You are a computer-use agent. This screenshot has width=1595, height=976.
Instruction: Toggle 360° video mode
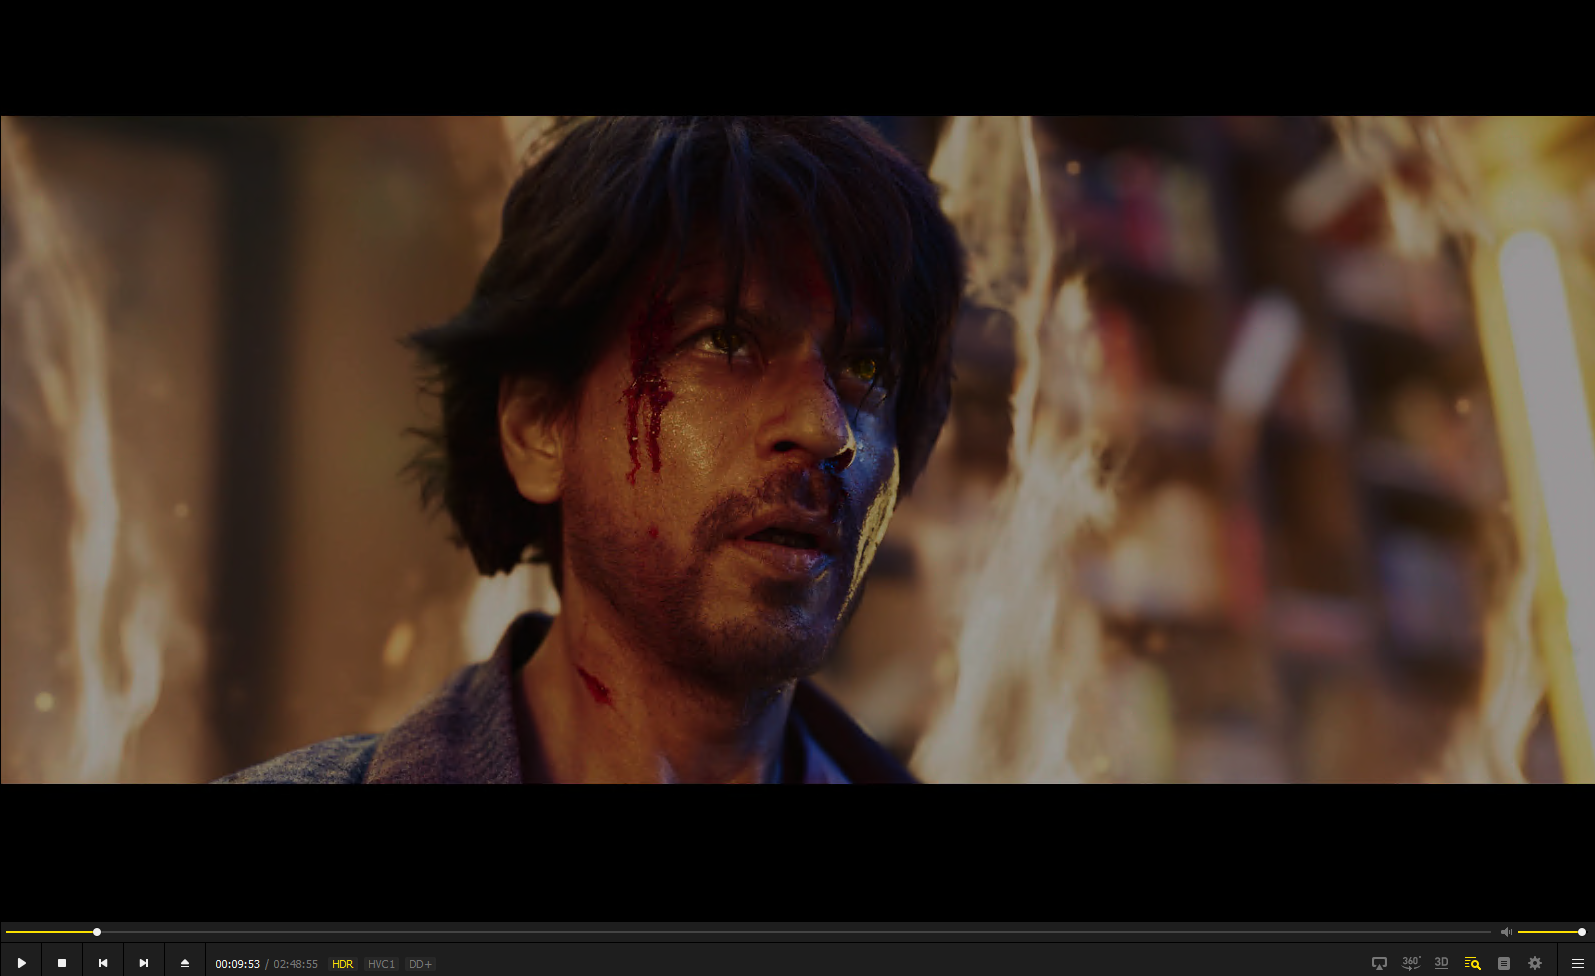(x=1411, y=963)
